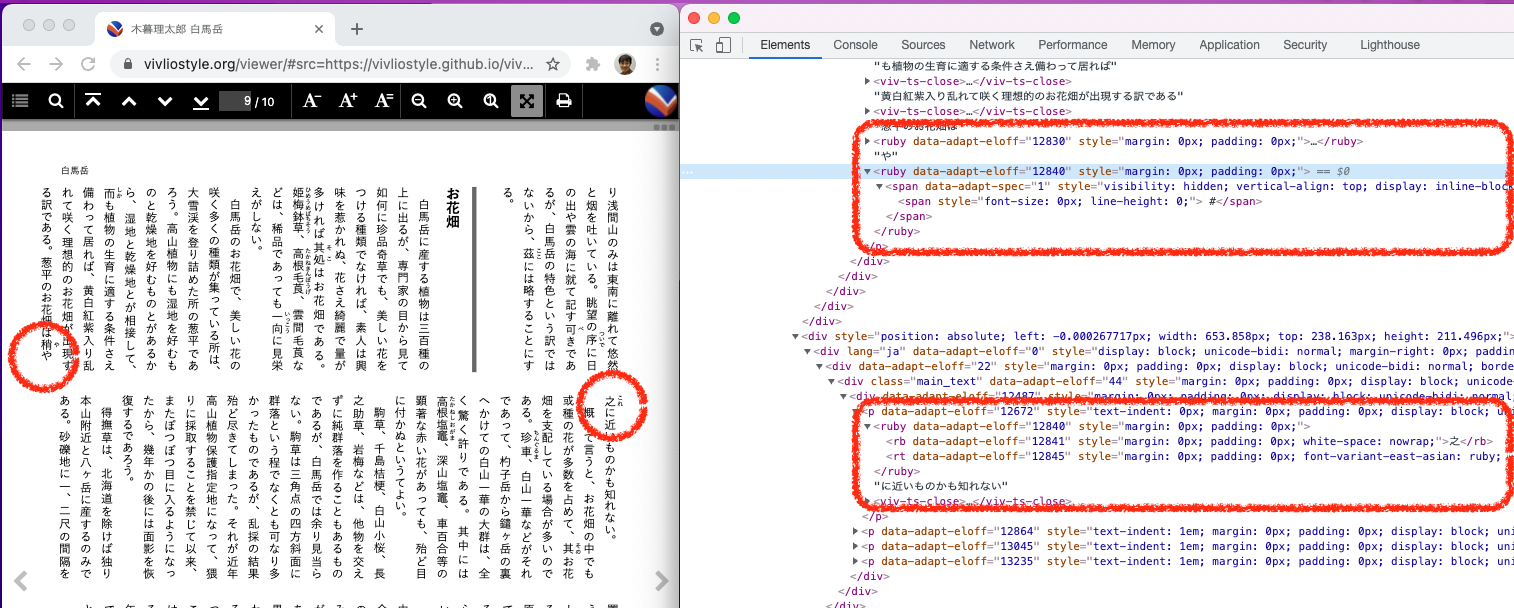Open the Network panel in DevTools
The image size is (1514, 608).
(x=991, y=45)
